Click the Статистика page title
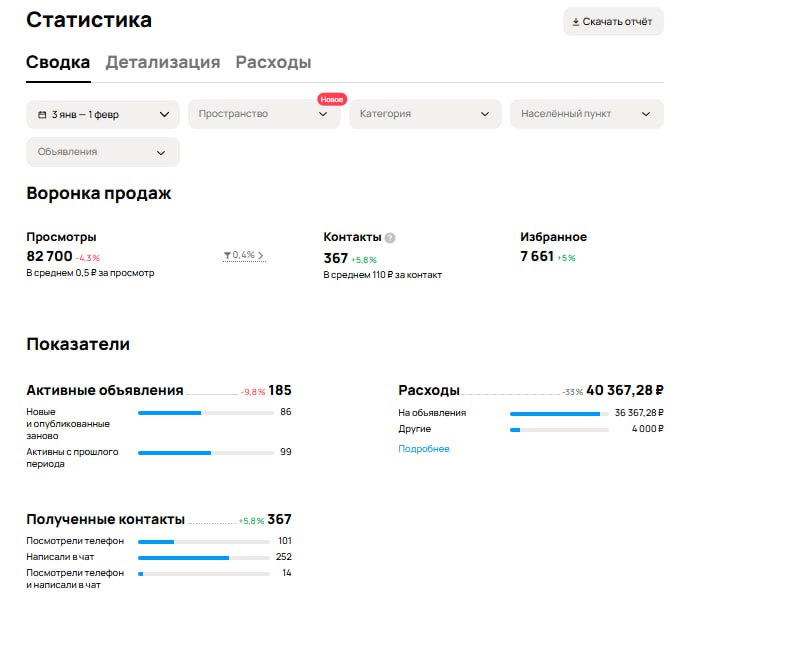 [x=89, y=20]
